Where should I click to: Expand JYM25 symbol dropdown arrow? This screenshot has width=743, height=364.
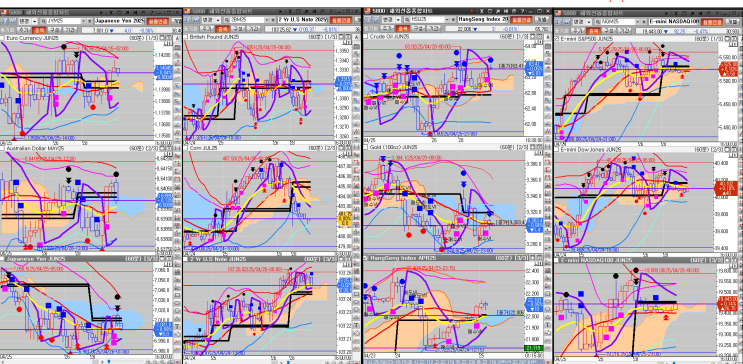(83, 21)
